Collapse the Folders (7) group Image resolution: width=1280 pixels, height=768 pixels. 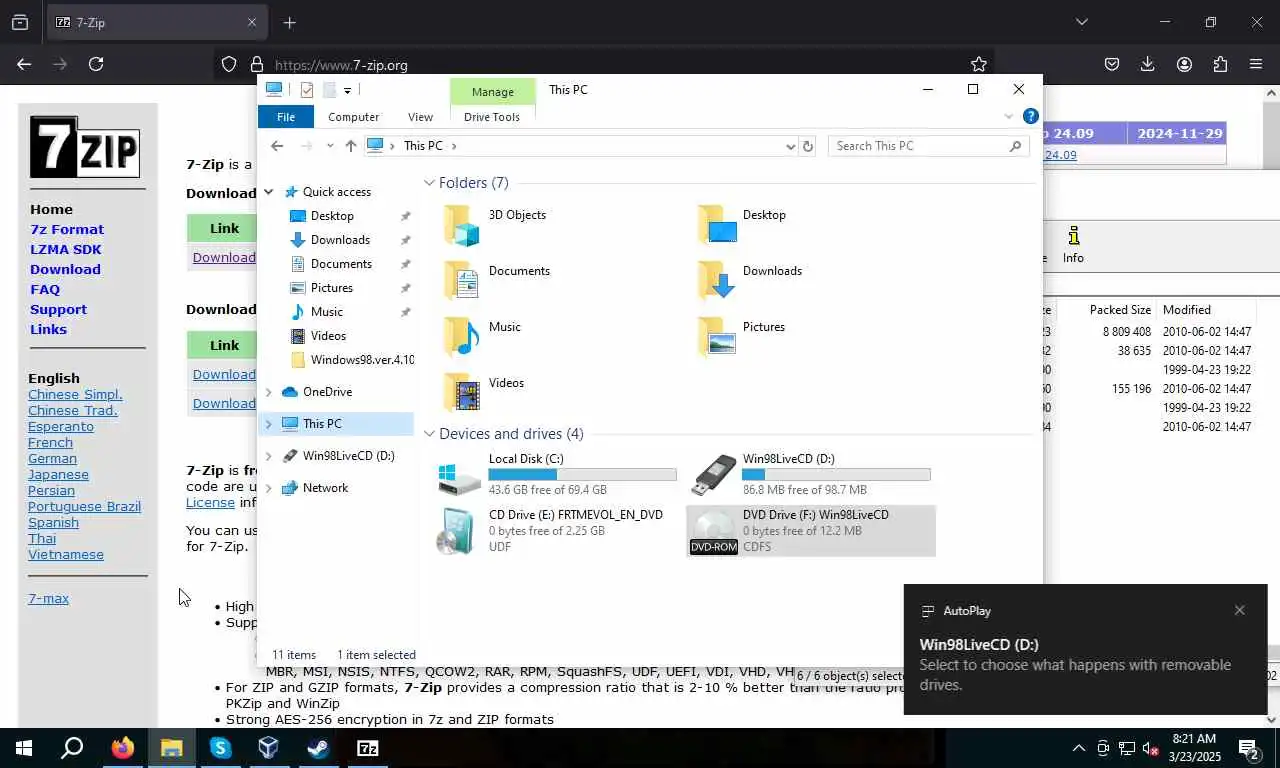coord(429,183)
